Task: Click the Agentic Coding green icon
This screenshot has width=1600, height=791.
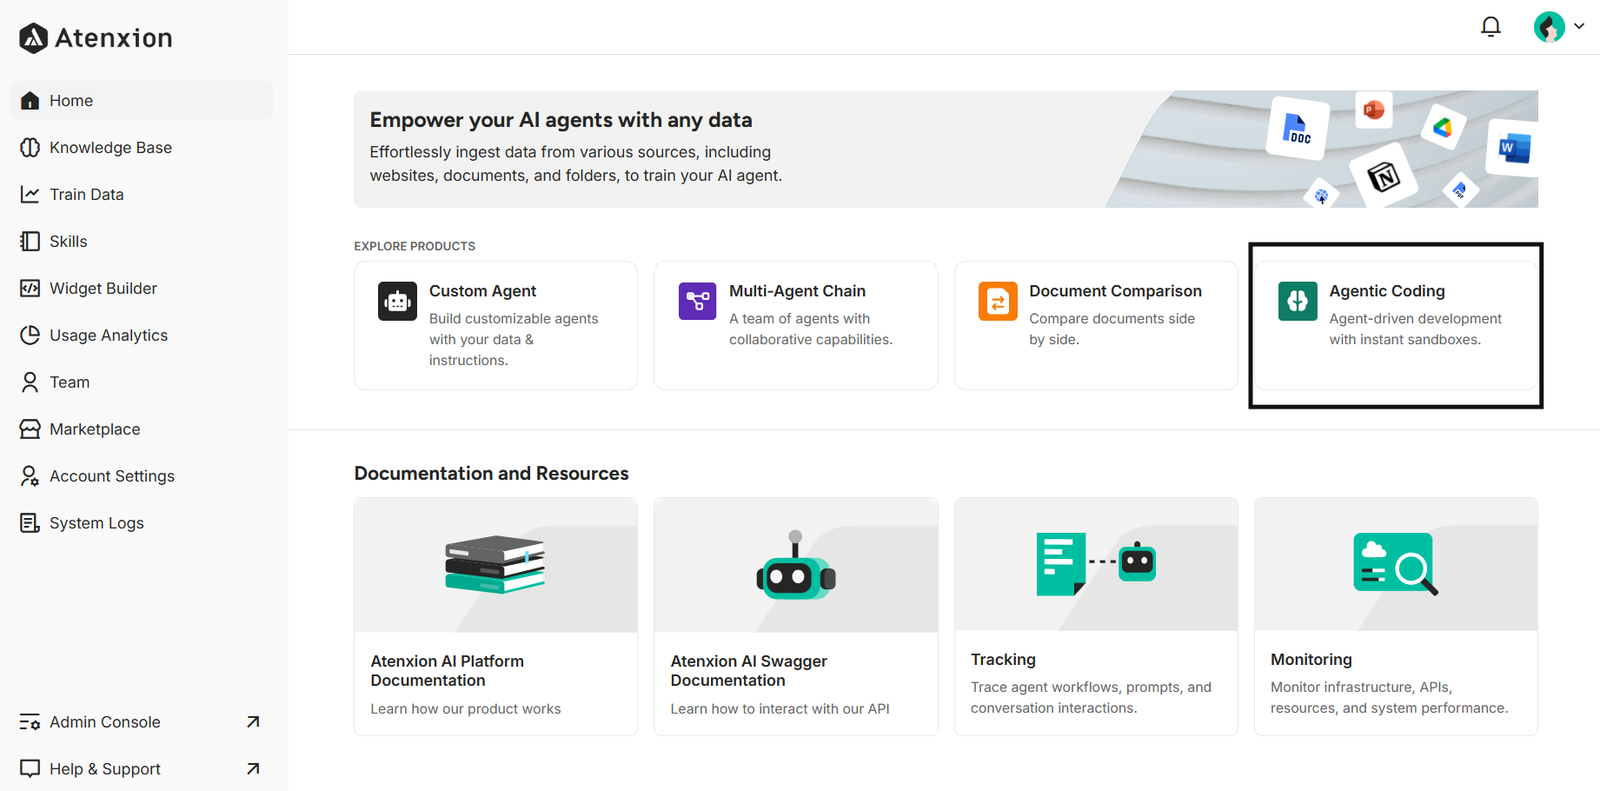Action: [x=1297, y=301]
